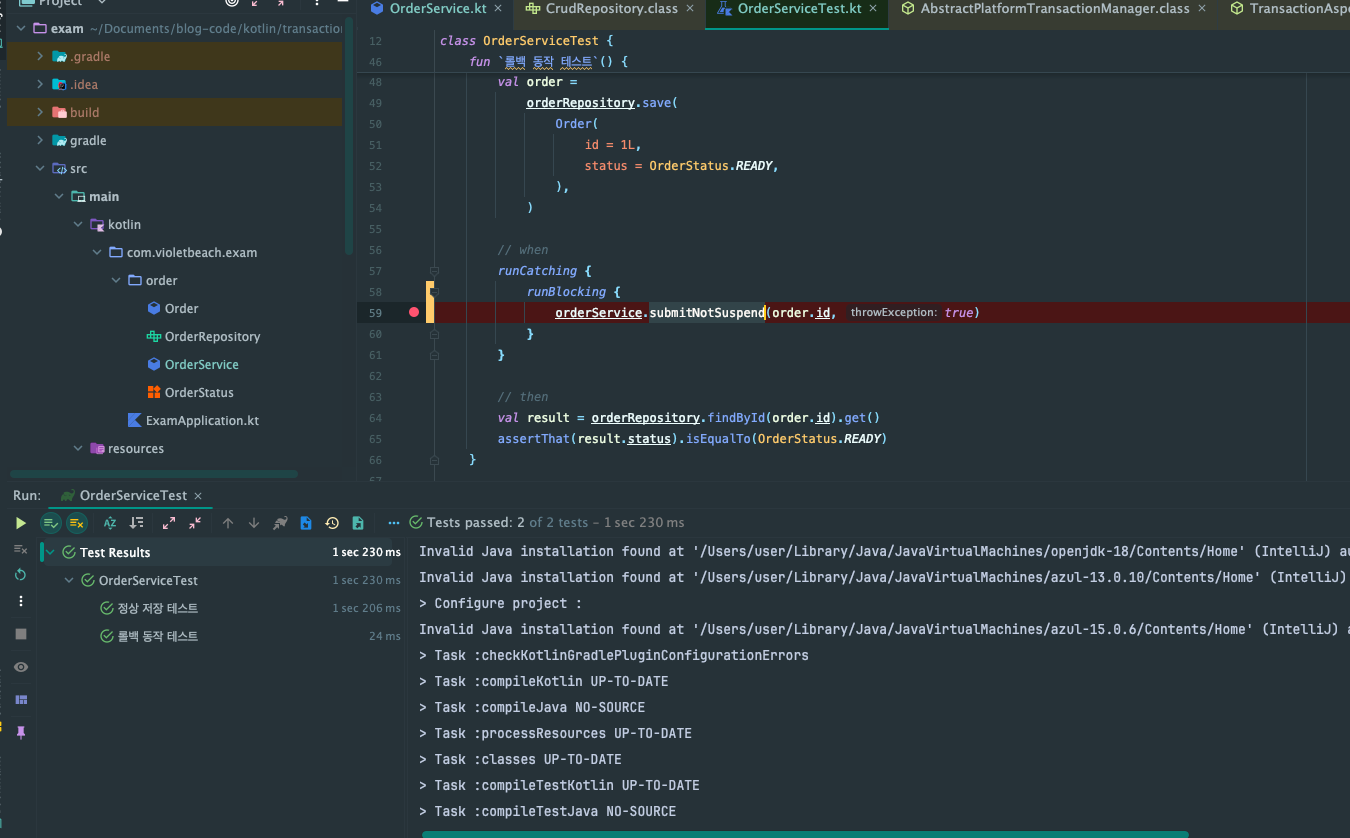Select the 정상 저장 테스트 result
Image resolution: width=1350 pixels, height=838 pixels.
tap(158, 608)
